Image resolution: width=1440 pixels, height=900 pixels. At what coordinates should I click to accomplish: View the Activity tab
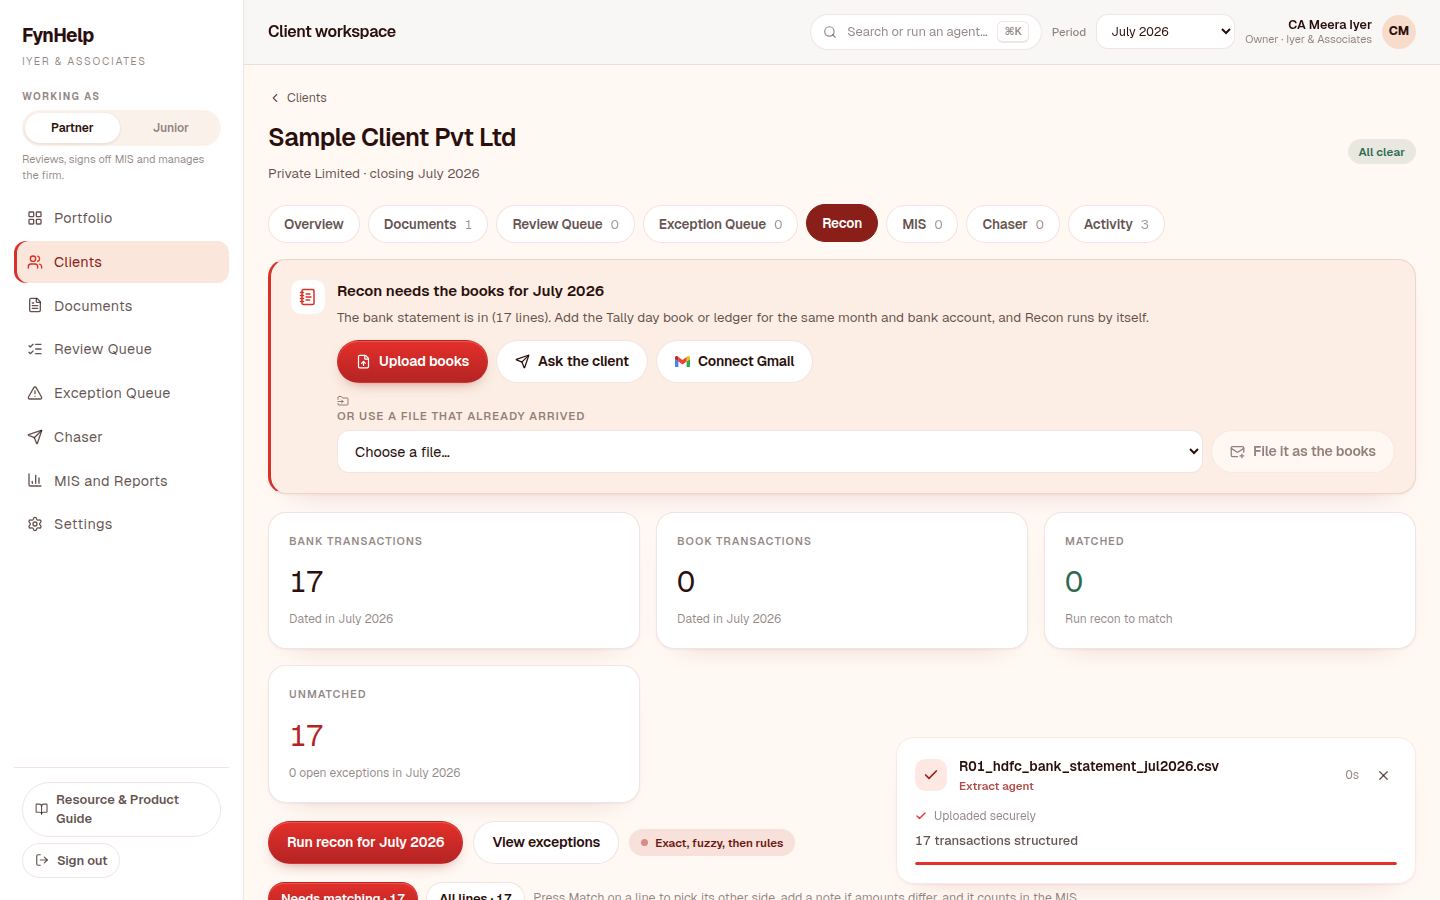point(1116,224)
